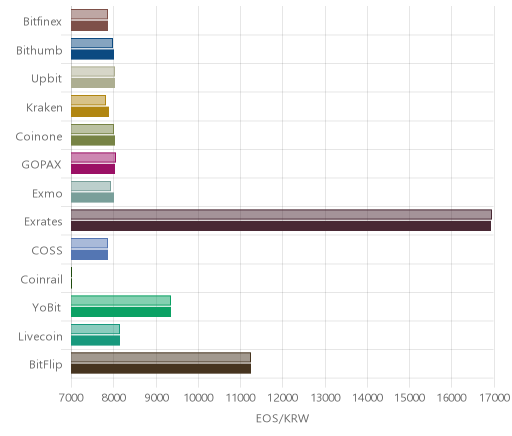This screenshot has width=512, height=436.
Task: Click the dark Exrates bar
Action: click(x=281, y=226)
